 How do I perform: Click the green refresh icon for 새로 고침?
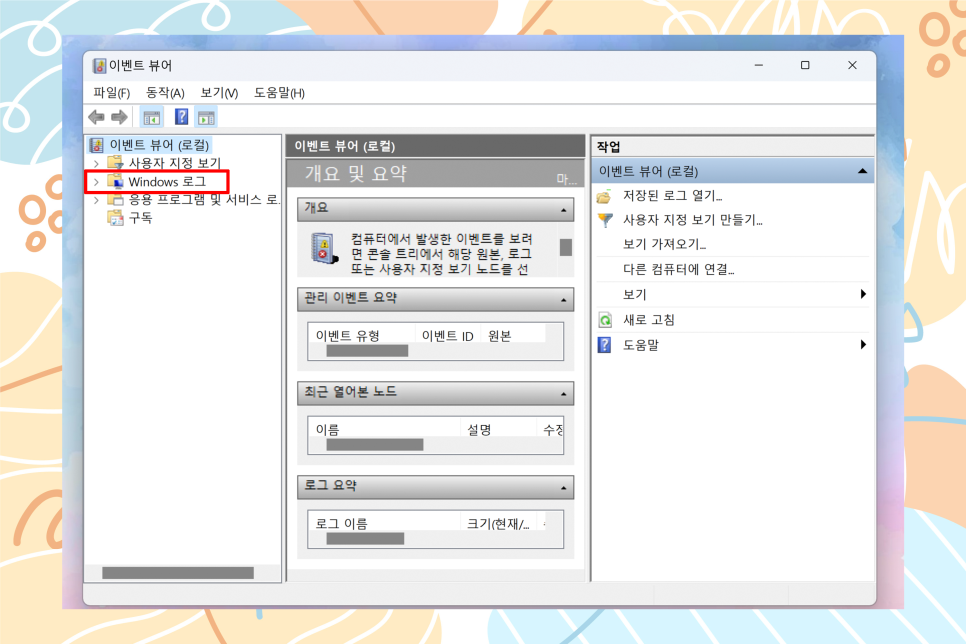(606, 320)
